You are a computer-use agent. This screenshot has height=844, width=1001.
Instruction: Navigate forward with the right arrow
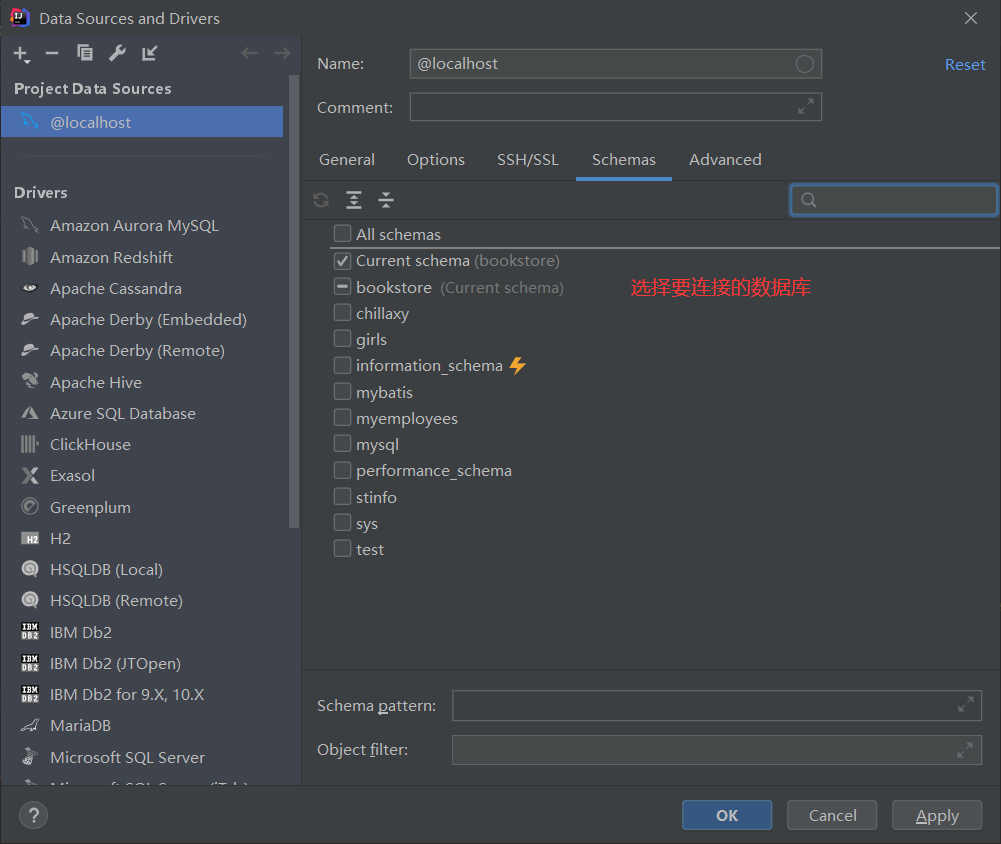282,53
